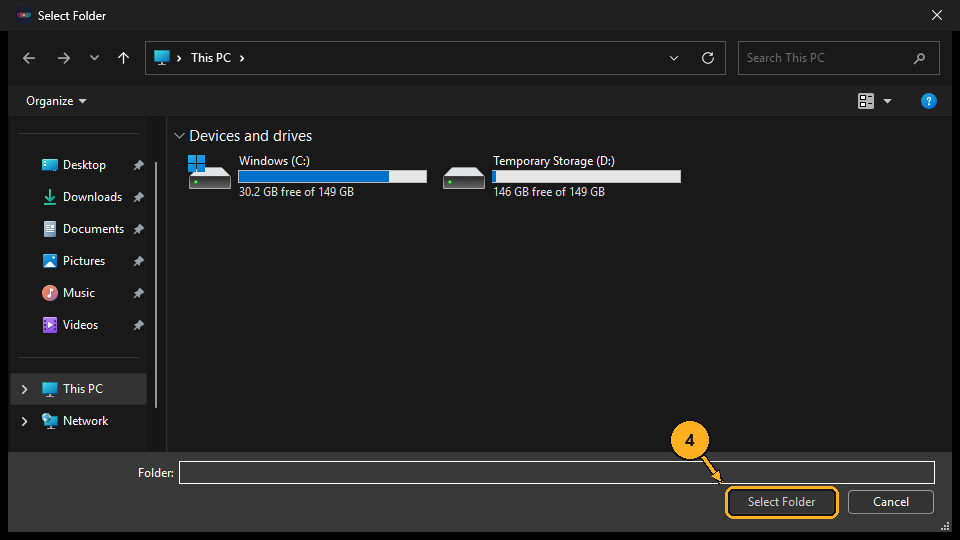The width and height of the screenshot is (960, 540).
Task: Click the search magnifier icon
Action: 919,58
